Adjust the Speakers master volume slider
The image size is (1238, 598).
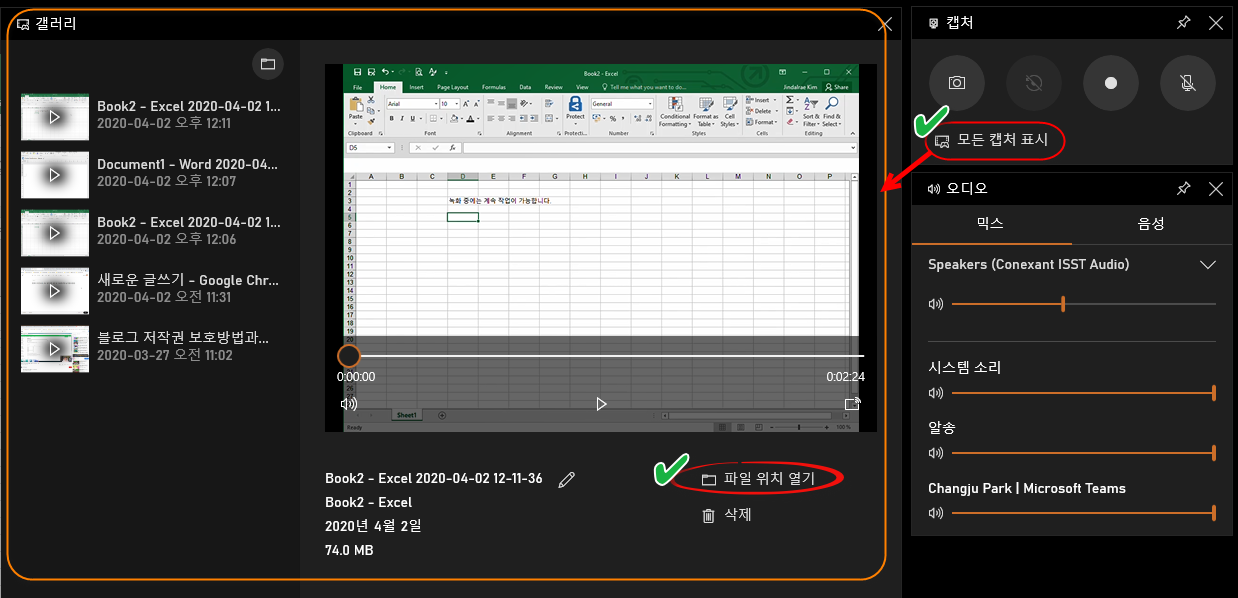(x=1084, y=304)
